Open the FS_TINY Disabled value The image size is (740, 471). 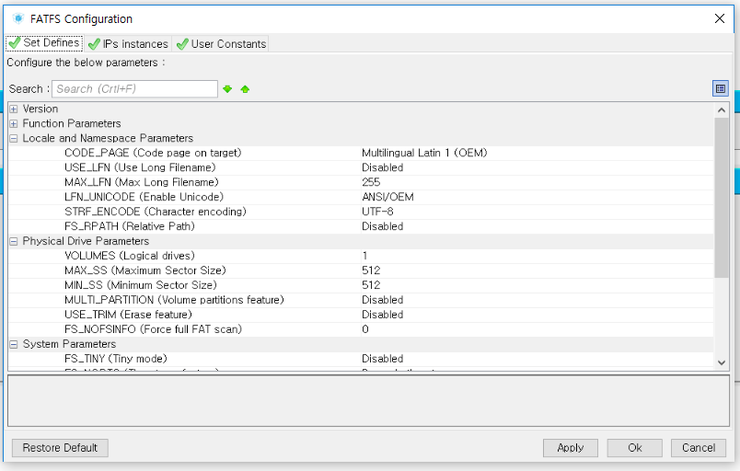(x=382, y=359)
